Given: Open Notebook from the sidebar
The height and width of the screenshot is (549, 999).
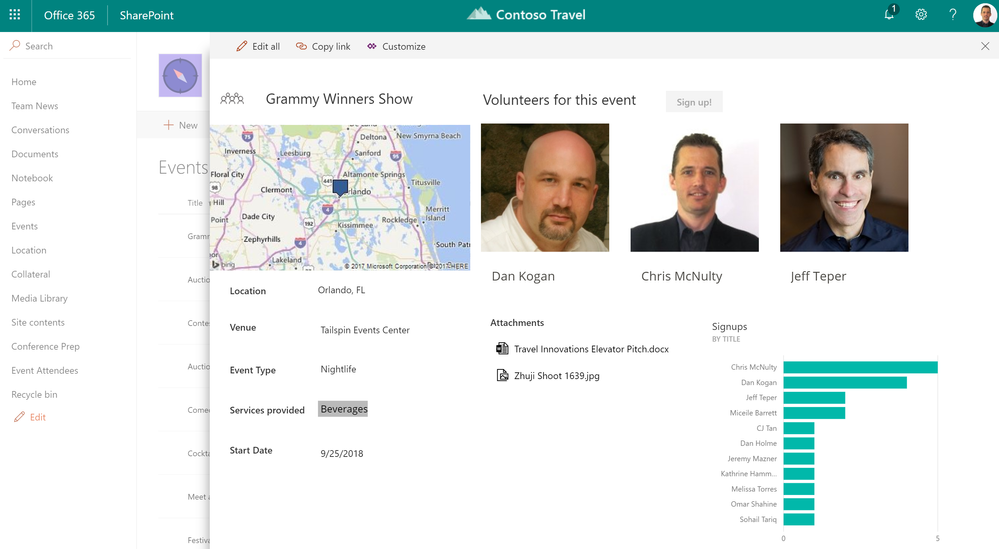Looking at the screenshot, I should [x=32, y=178].
